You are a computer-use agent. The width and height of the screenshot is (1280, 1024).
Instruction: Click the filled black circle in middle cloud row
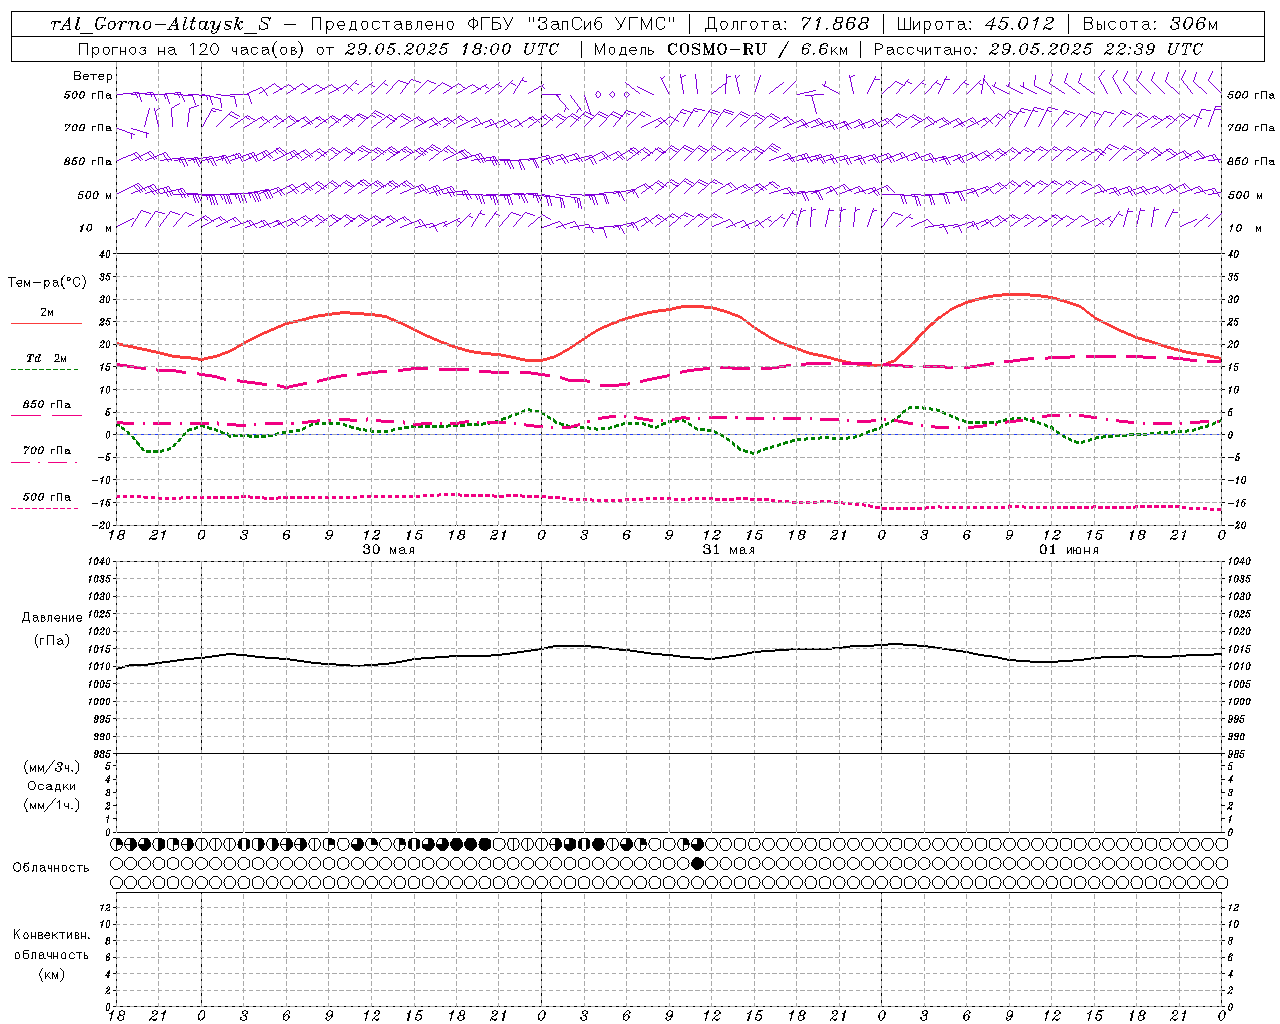(x=698, y=863)
